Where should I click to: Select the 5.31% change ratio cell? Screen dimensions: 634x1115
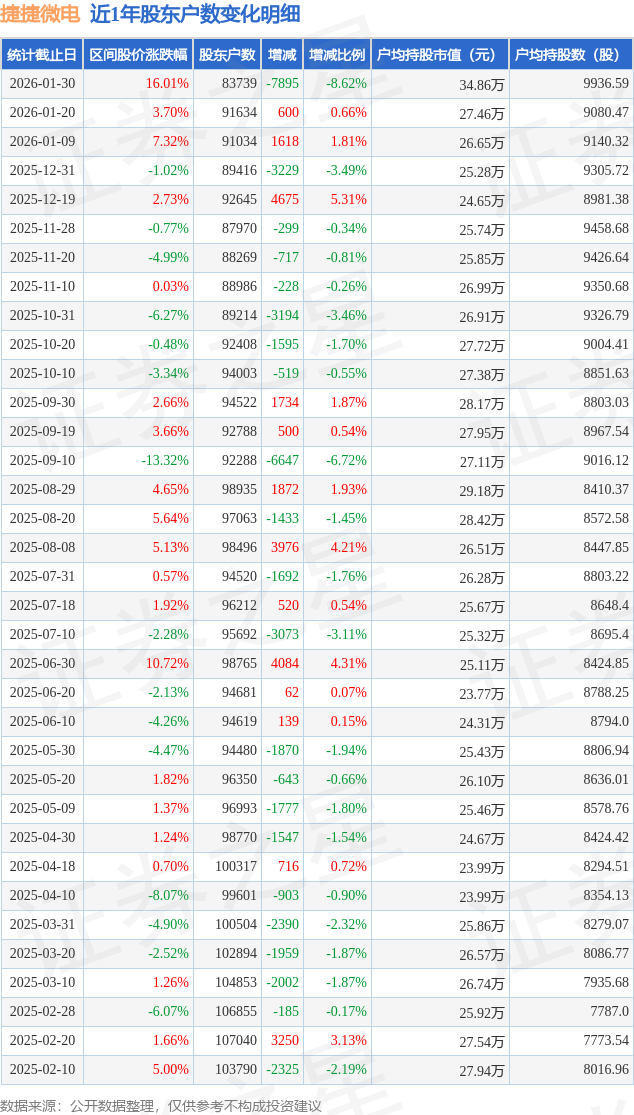(x=348, y=200)
